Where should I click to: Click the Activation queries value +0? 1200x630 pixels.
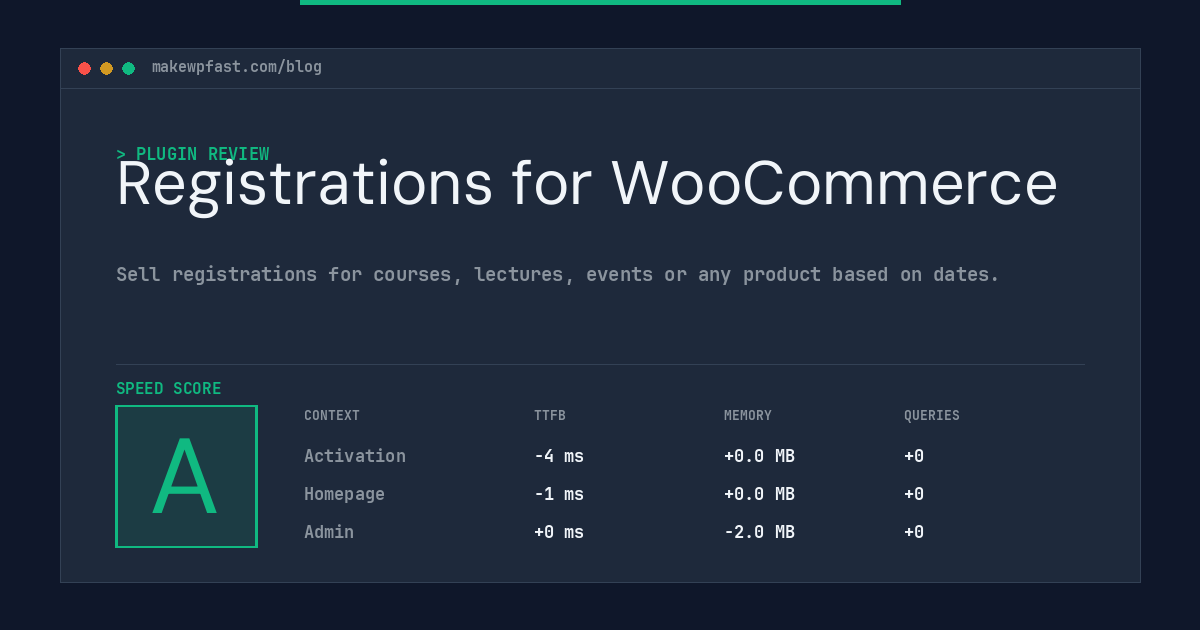pos(914,456)
